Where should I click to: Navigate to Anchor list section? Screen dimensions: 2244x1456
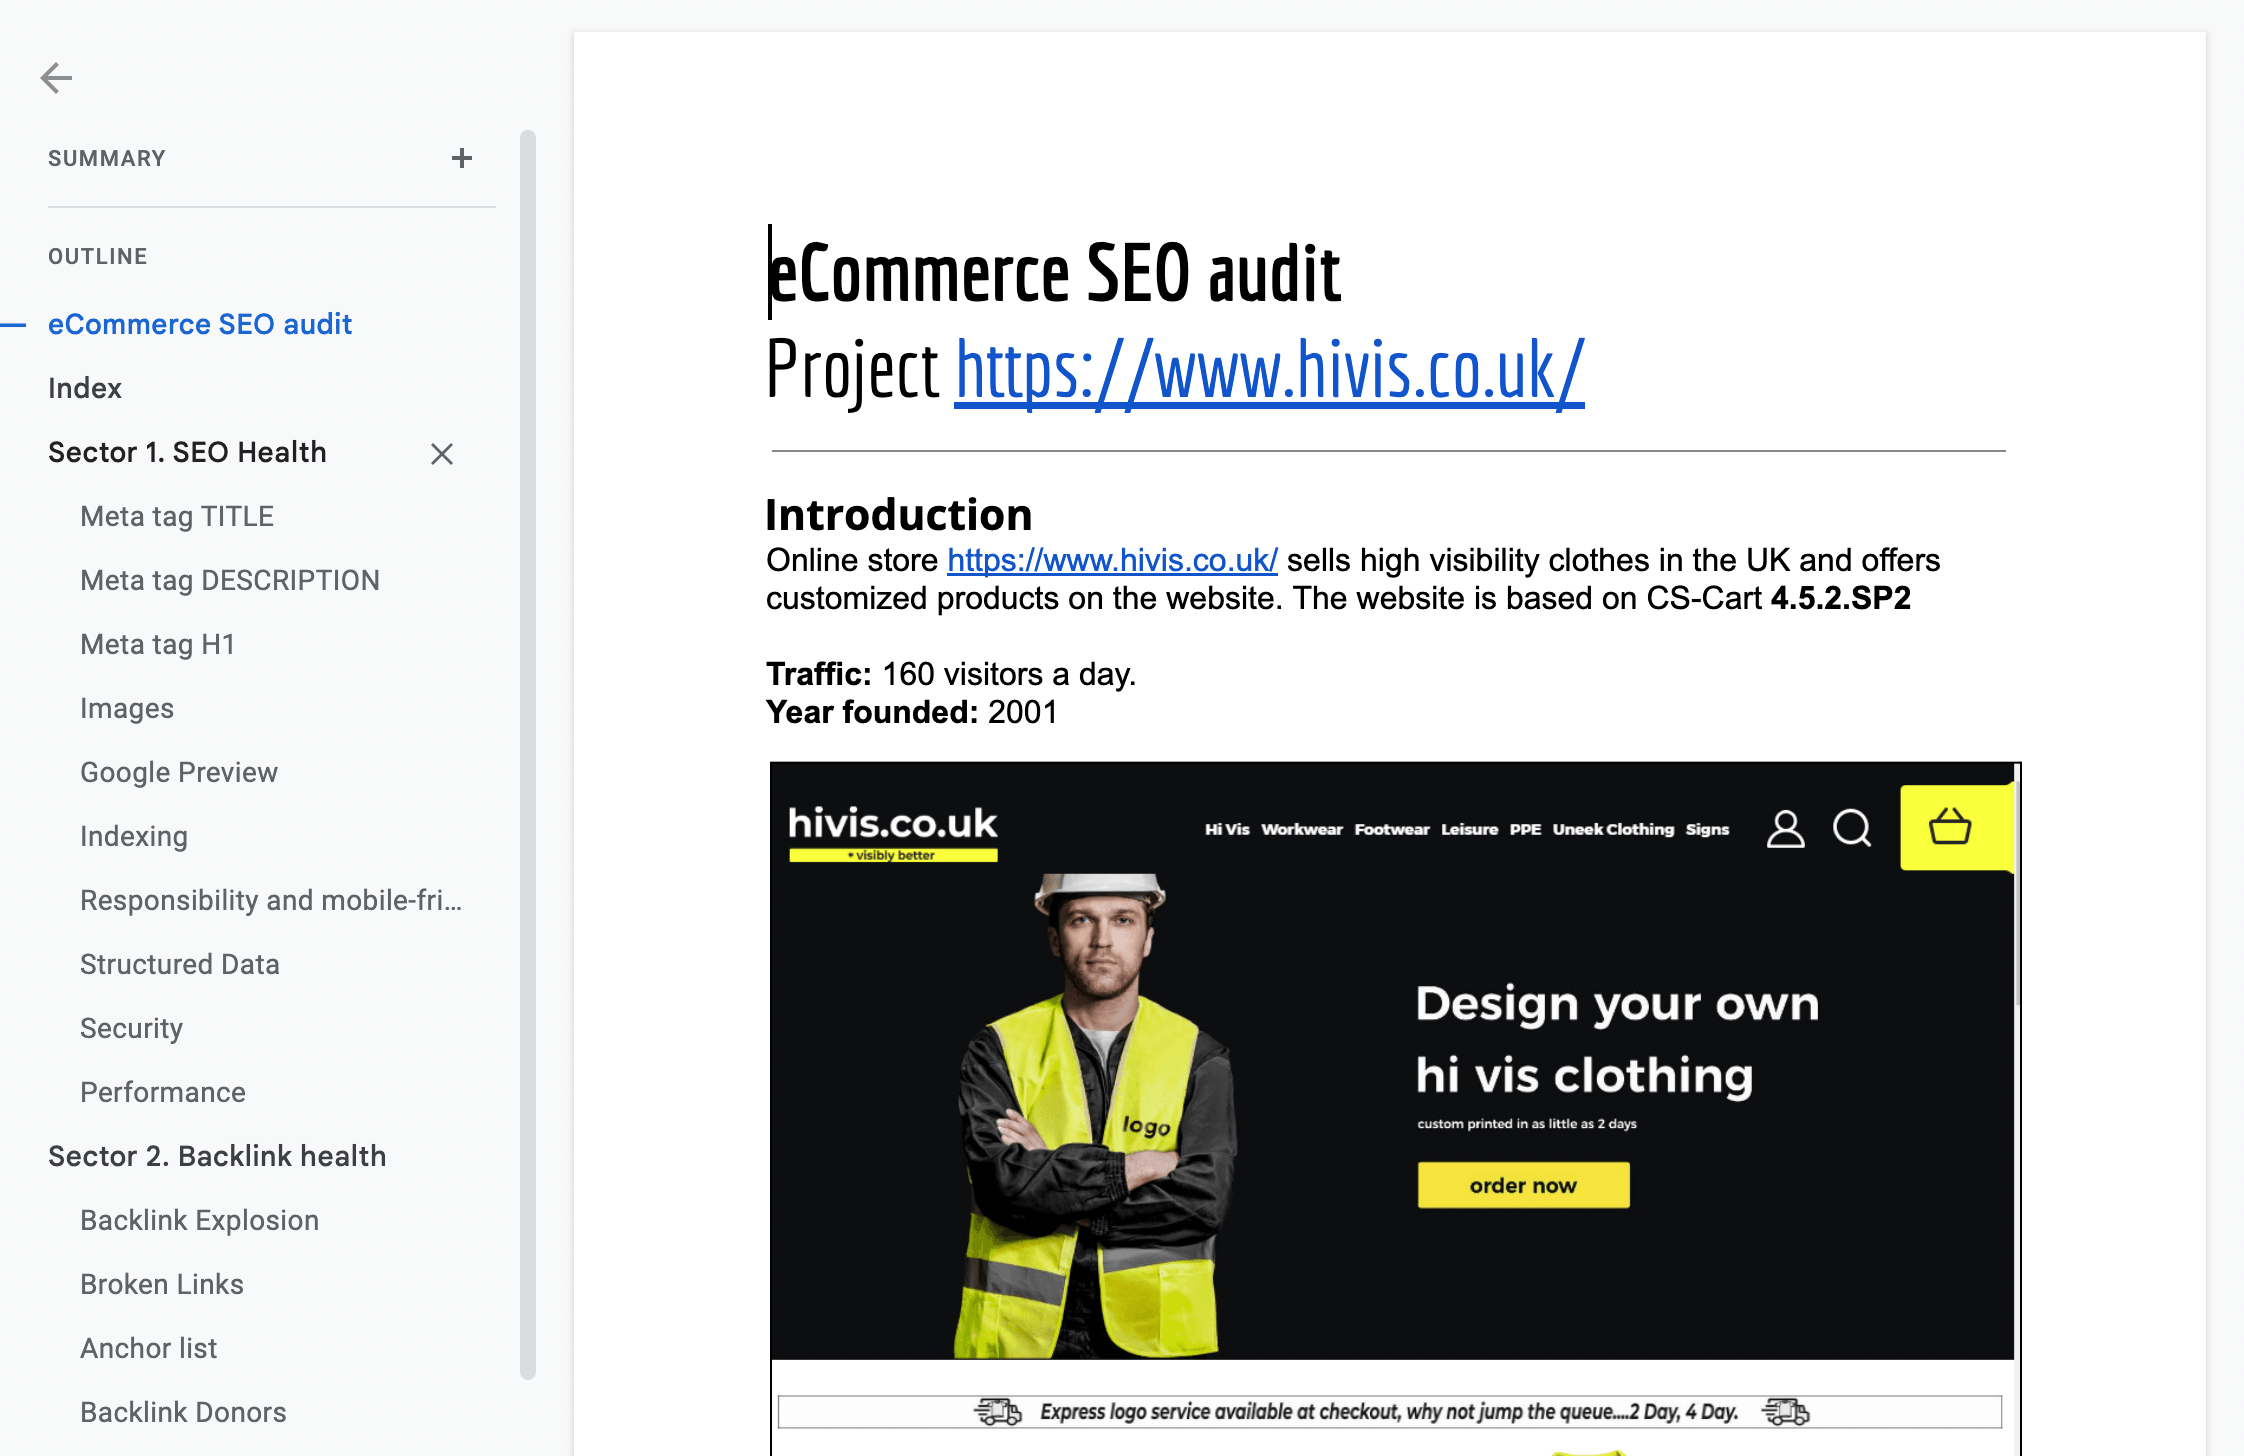point(149,1348)
